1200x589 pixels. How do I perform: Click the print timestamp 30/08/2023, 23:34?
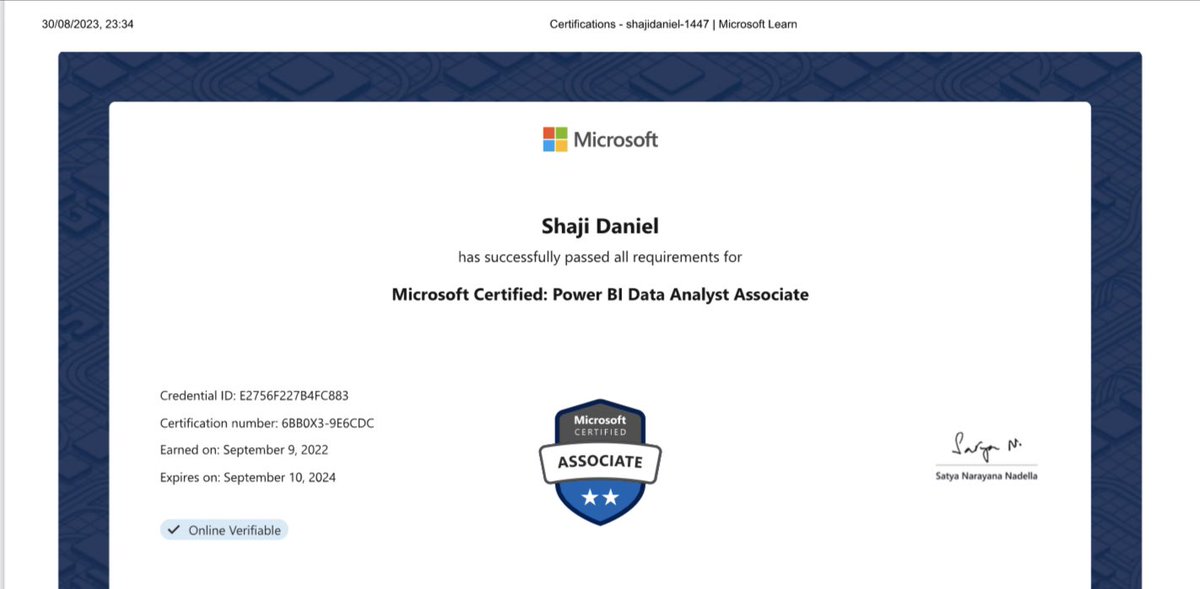point(88,24)
